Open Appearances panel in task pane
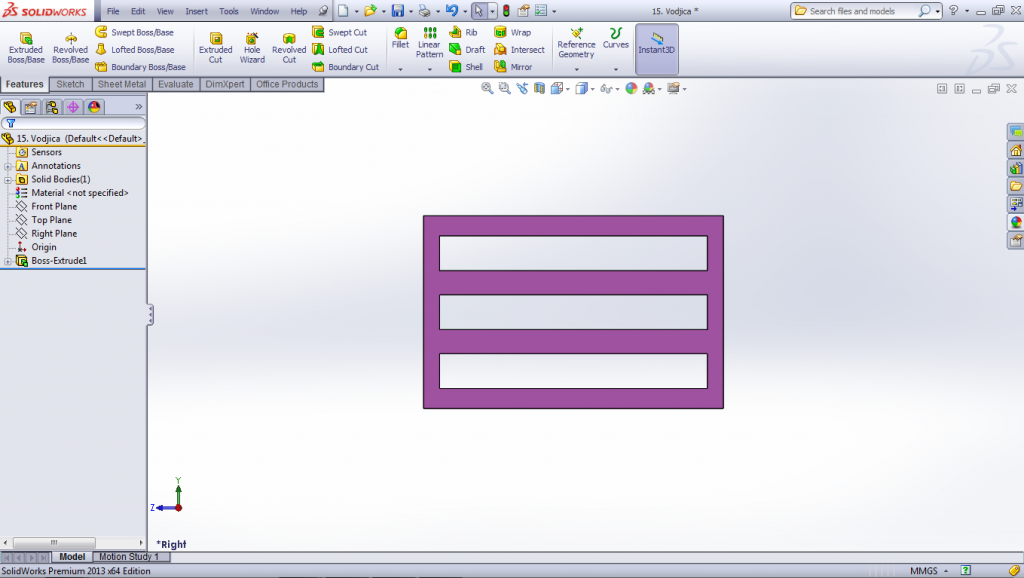The width and height of the screenshot is (1024, 578). [1016, 223]
